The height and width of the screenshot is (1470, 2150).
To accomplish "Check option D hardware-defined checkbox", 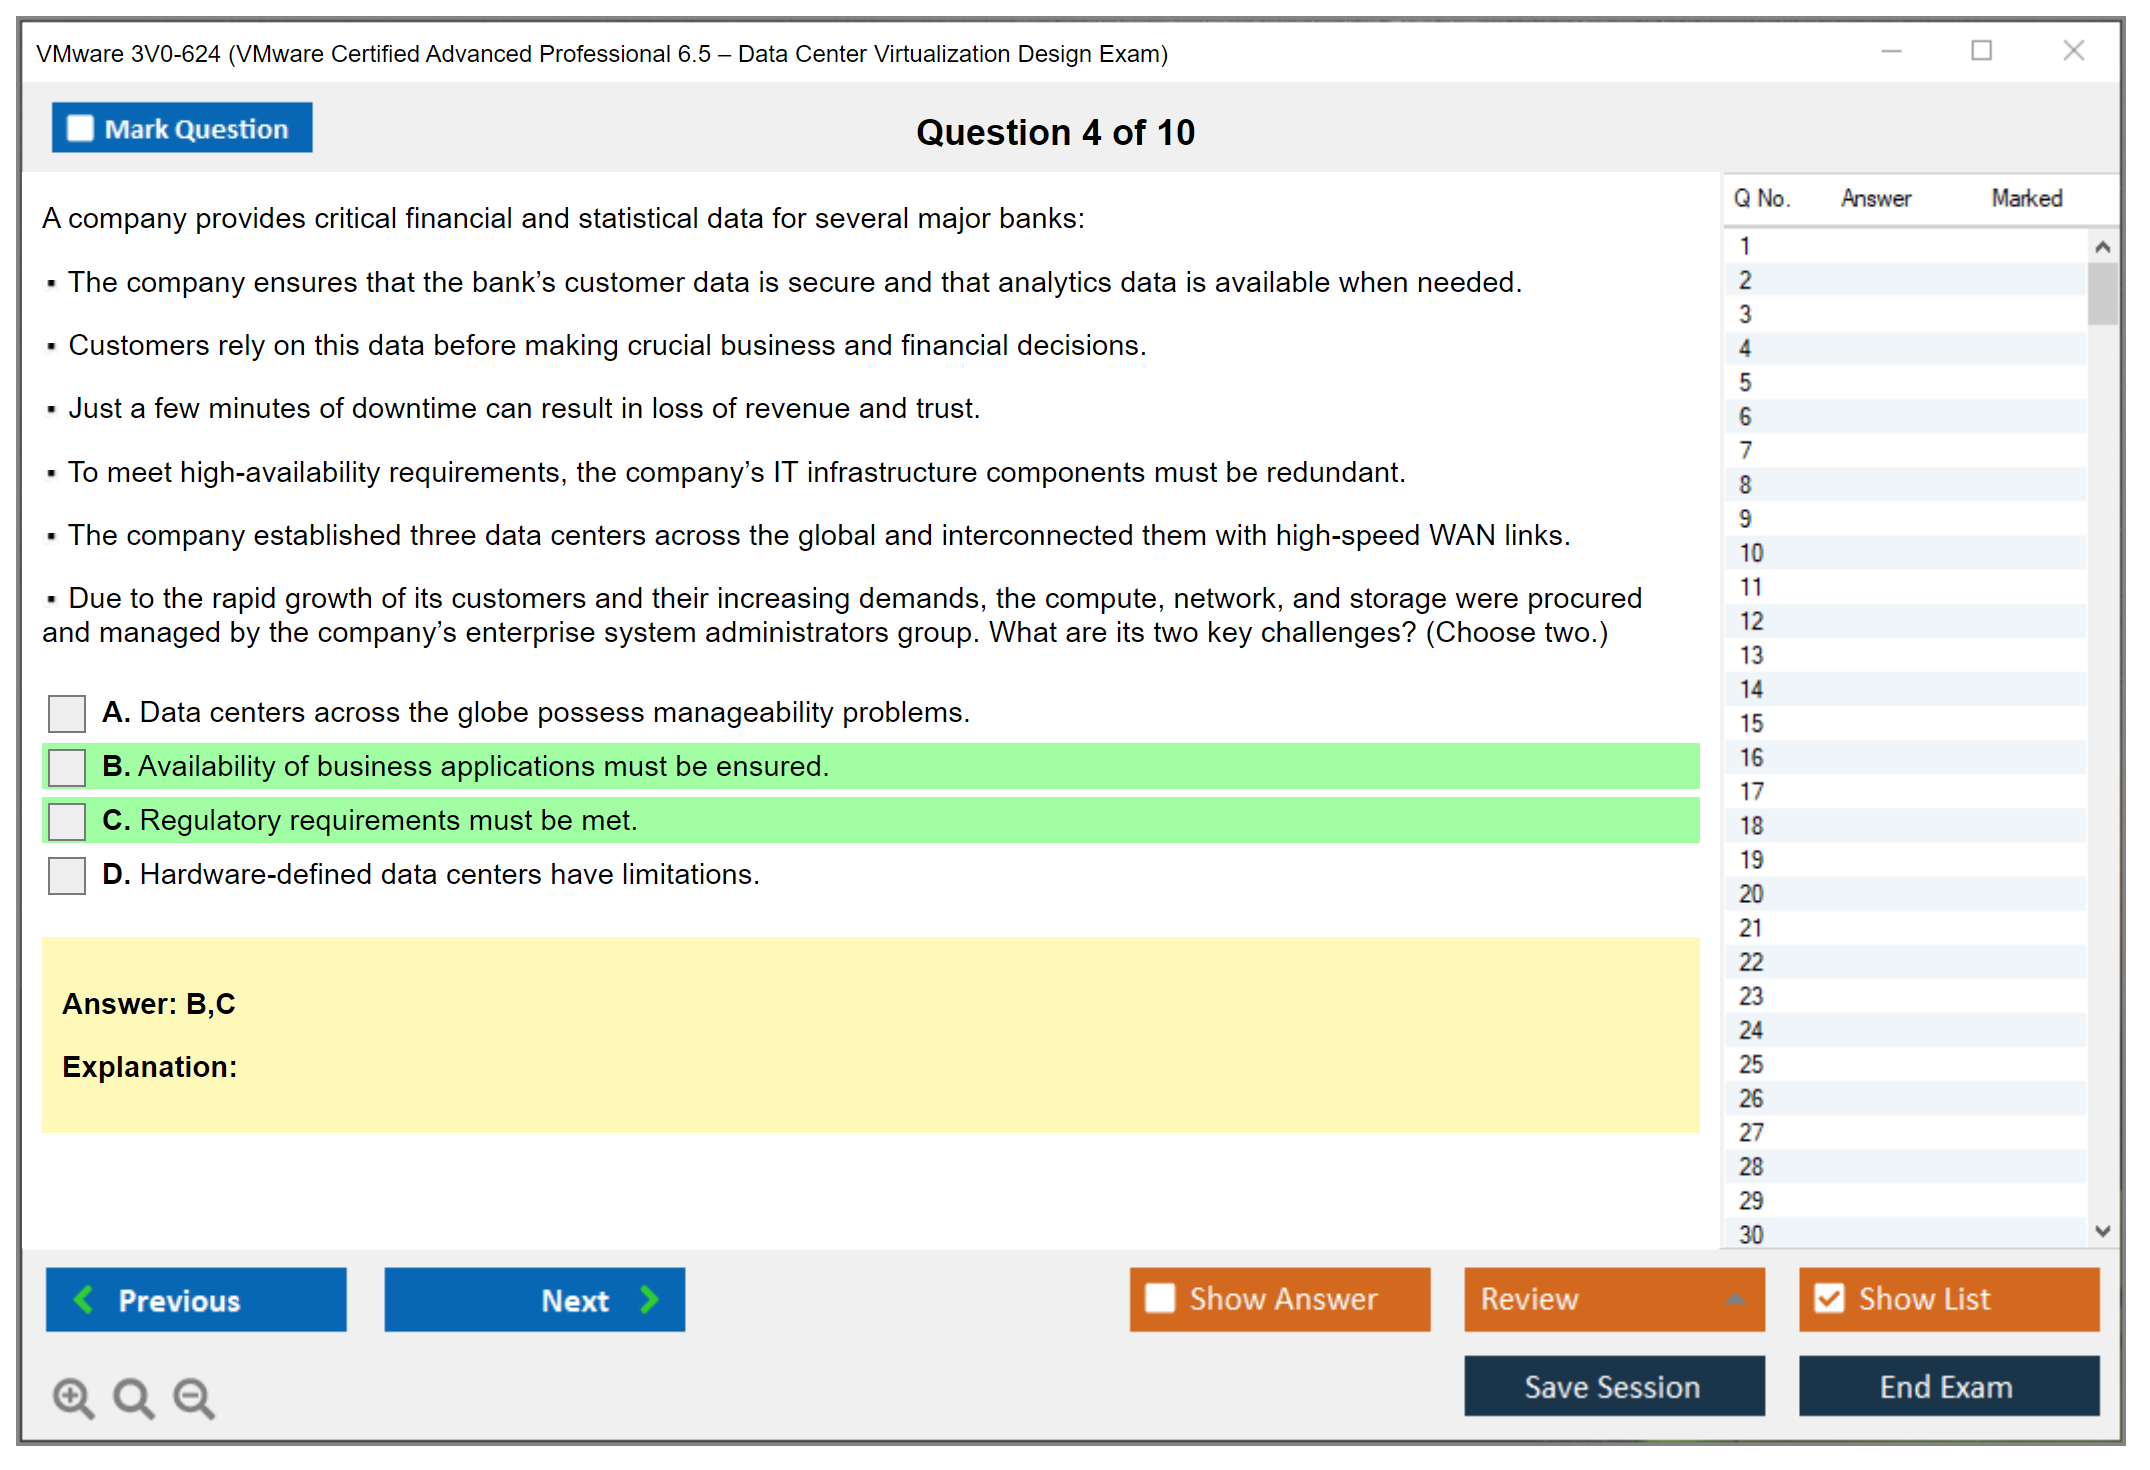I will pyautogui.click(x=67, y=876).
